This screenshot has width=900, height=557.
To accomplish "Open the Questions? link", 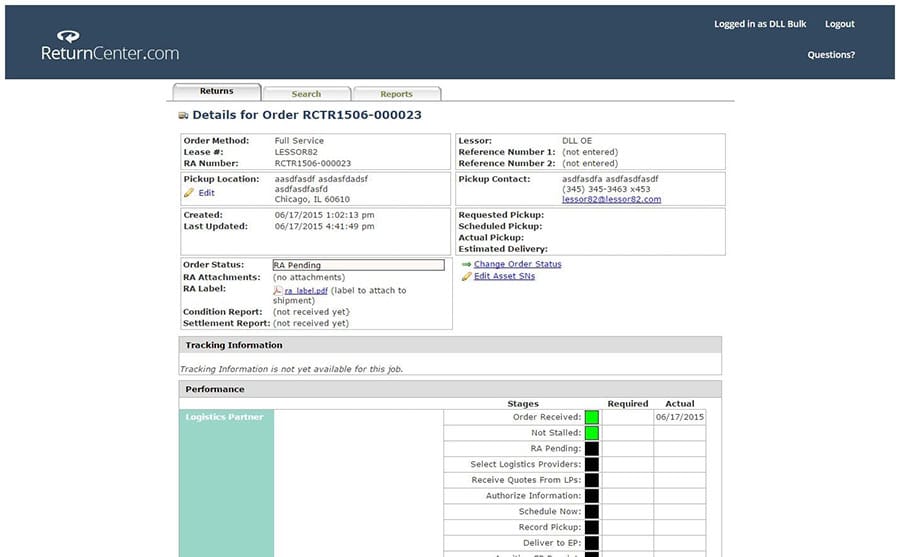I will point(831,55).
